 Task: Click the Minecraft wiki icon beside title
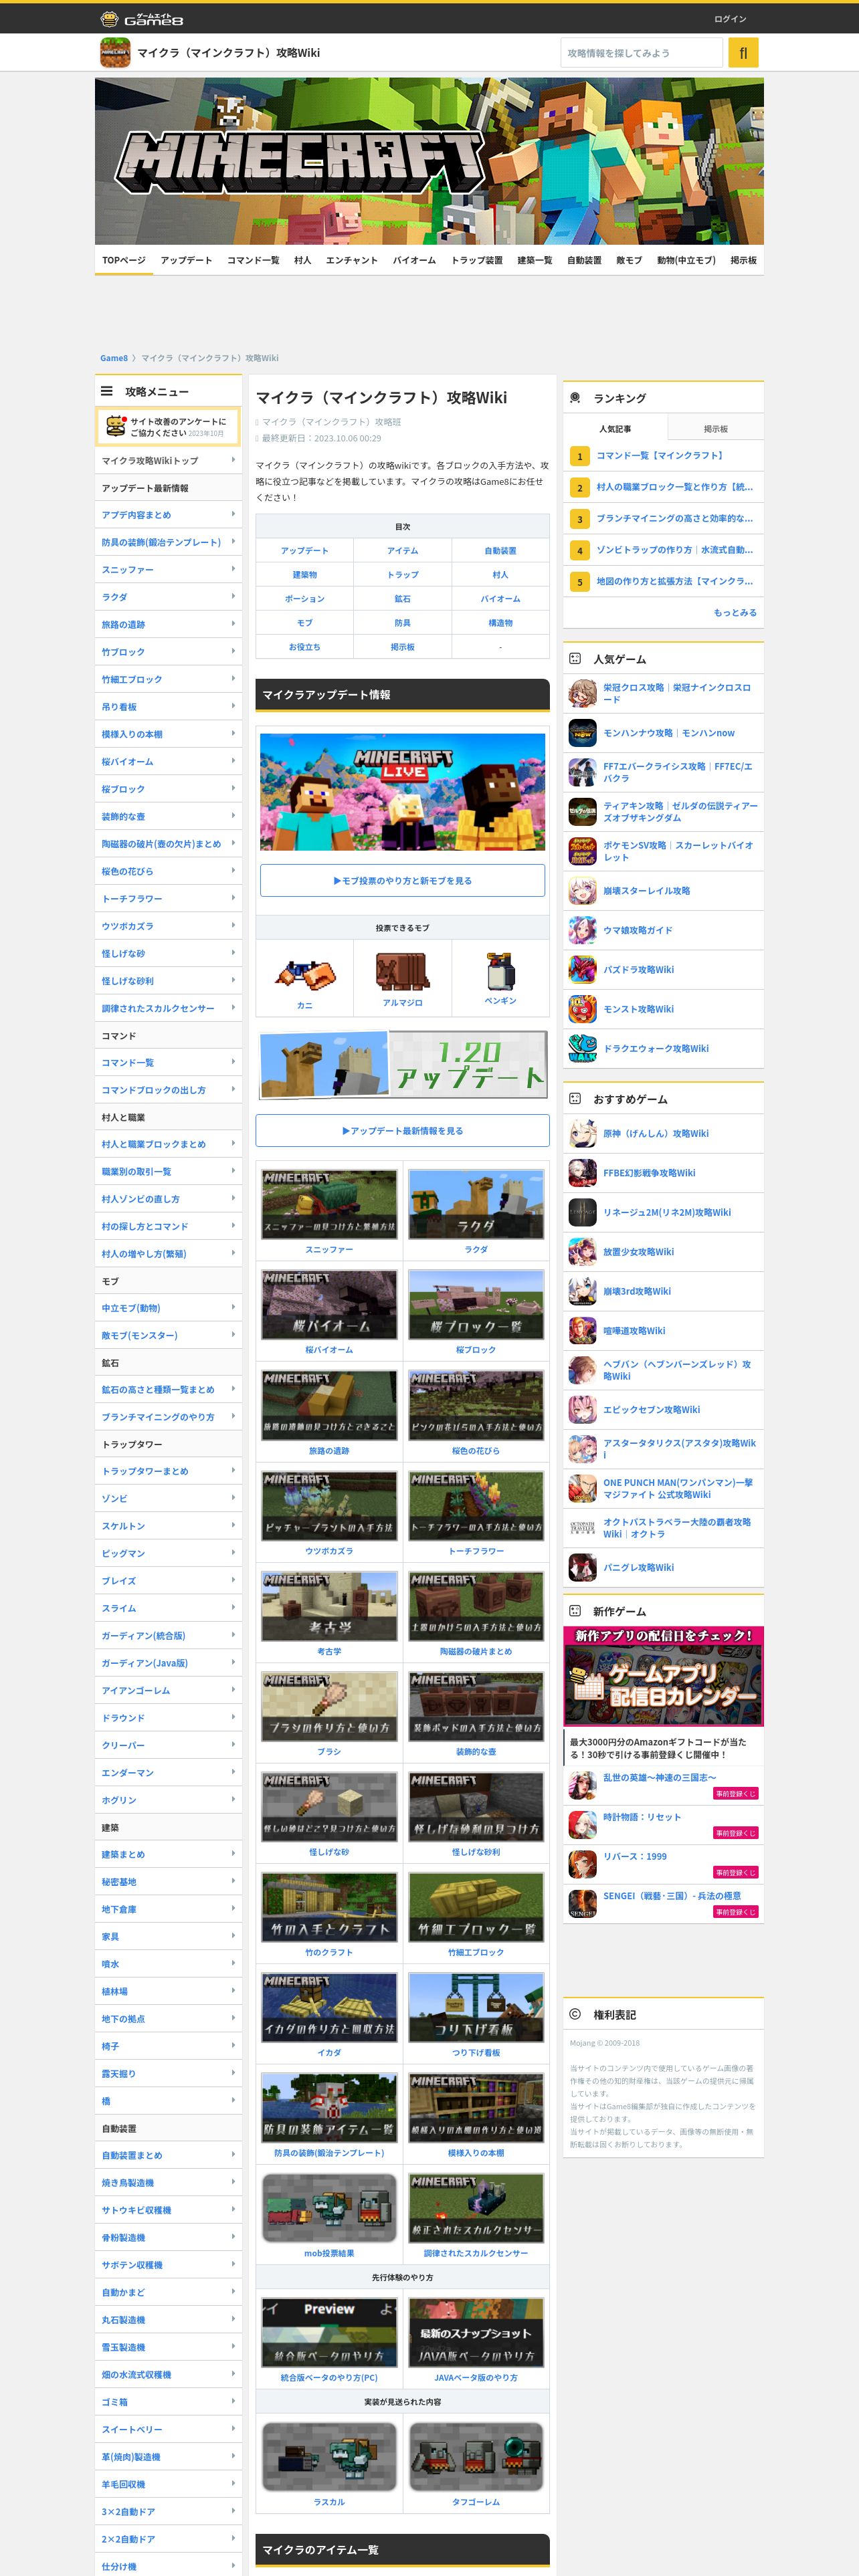tap(115, 52)
